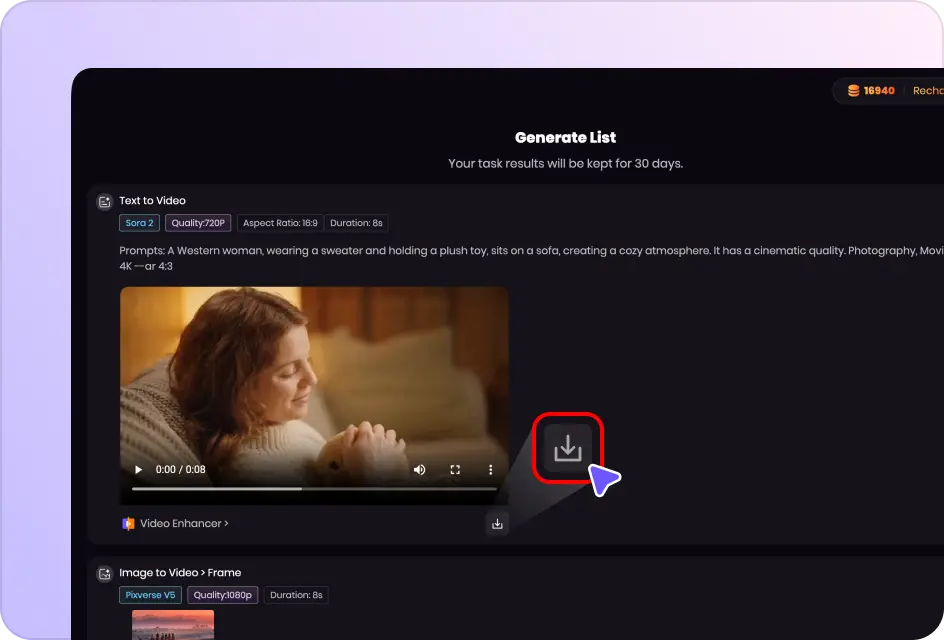Click the Quality:1080p tag

pos(222,595)
